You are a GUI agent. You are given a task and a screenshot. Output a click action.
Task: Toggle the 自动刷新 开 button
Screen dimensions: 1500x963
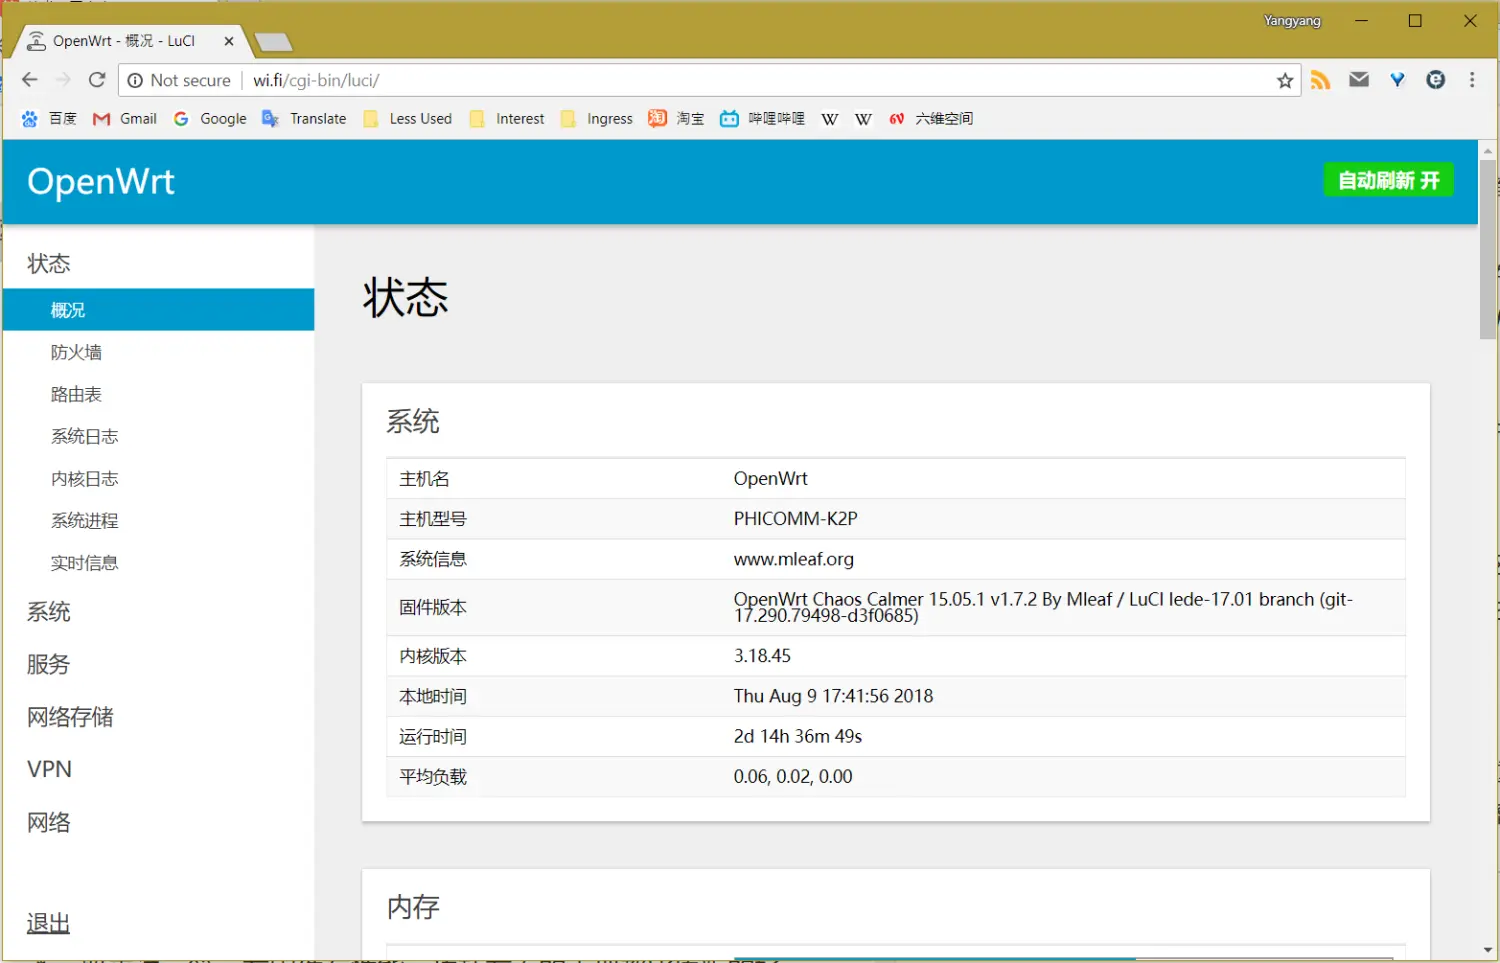1388,180
